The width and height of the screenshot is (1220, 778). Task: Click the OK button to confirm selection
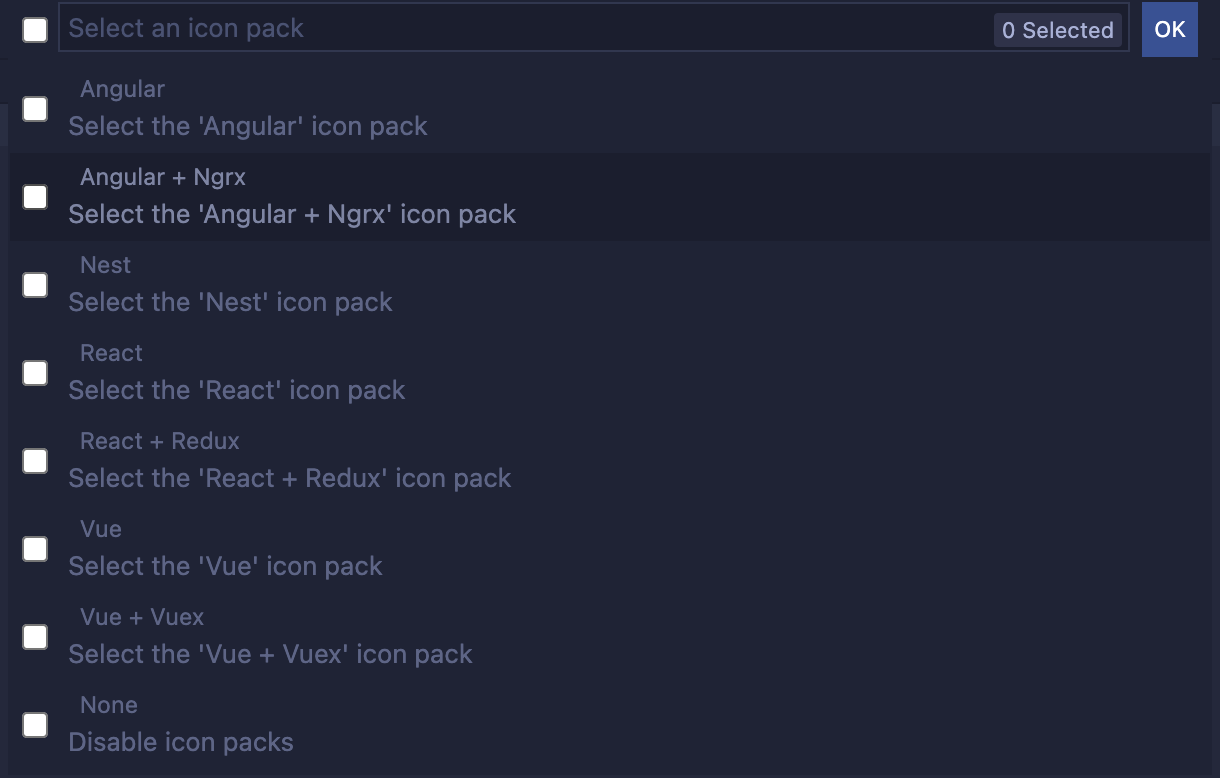pos(1169,29)
